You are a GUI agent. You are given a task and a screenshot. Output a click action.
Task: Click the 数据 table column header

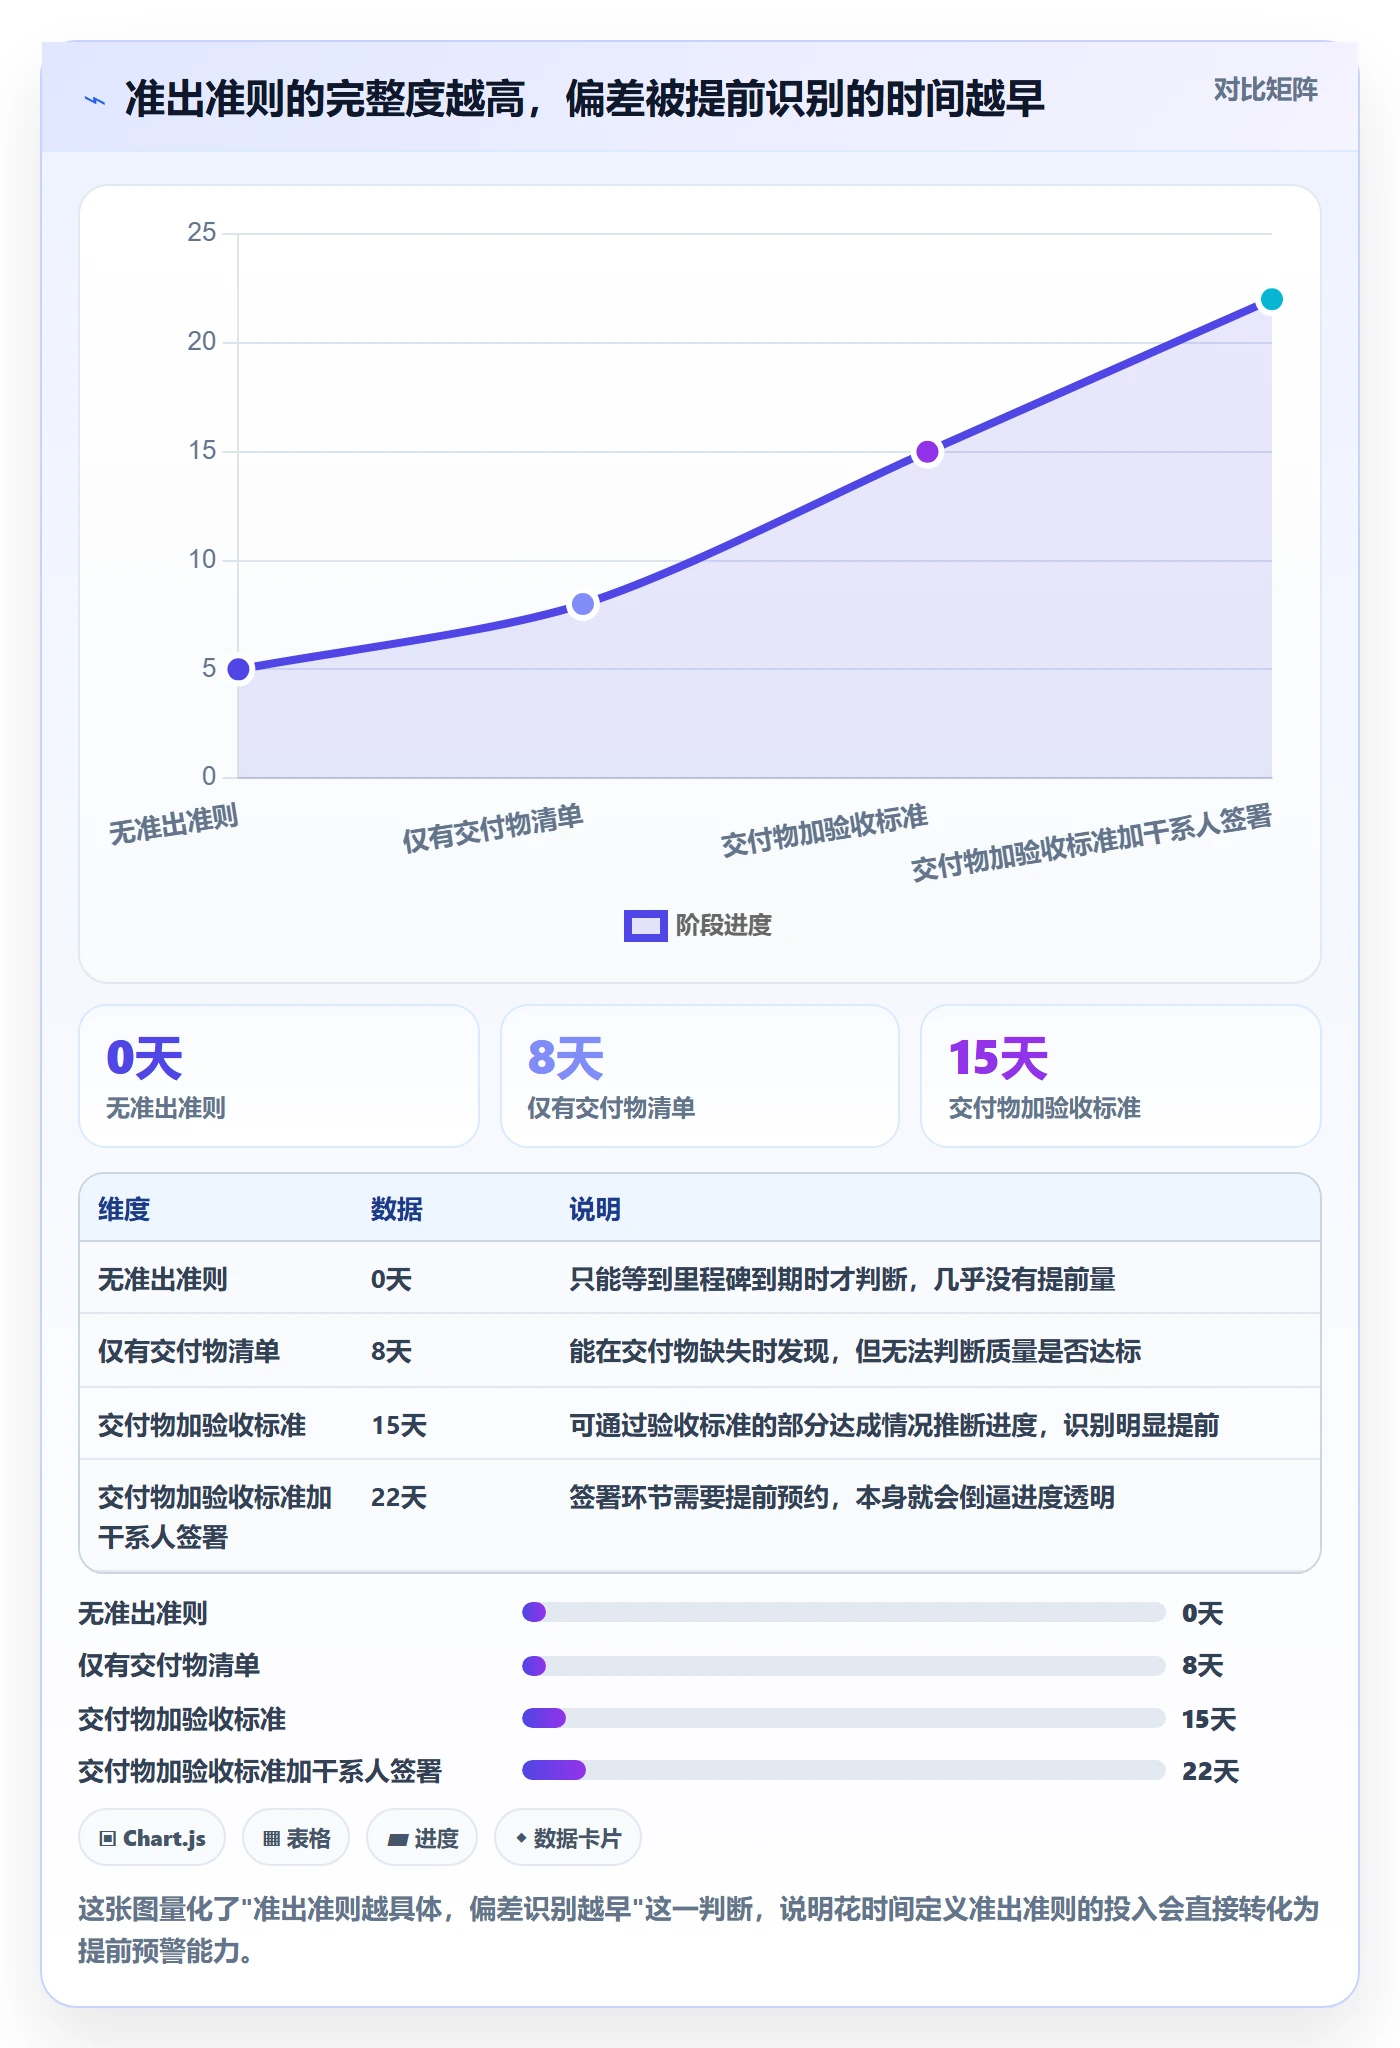(x=397, y=1209)
